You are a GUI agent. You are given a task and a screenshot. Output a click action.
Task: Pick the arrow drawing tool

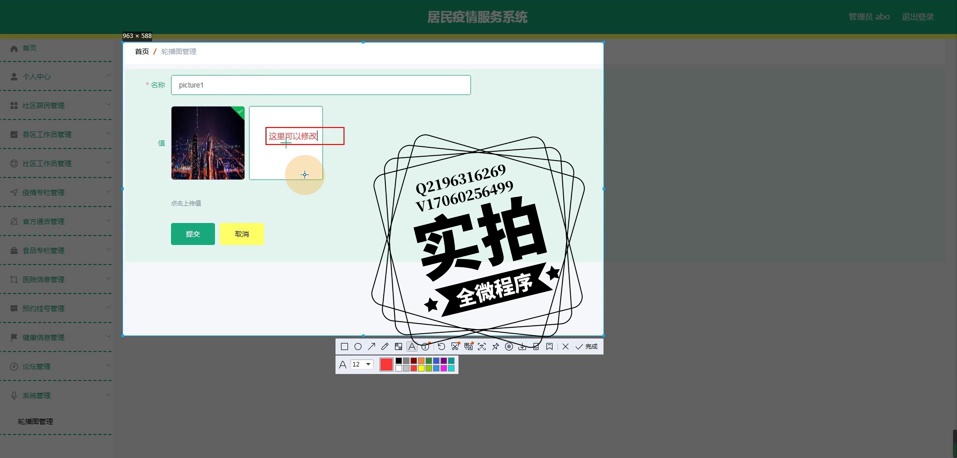tap(371, 347)
